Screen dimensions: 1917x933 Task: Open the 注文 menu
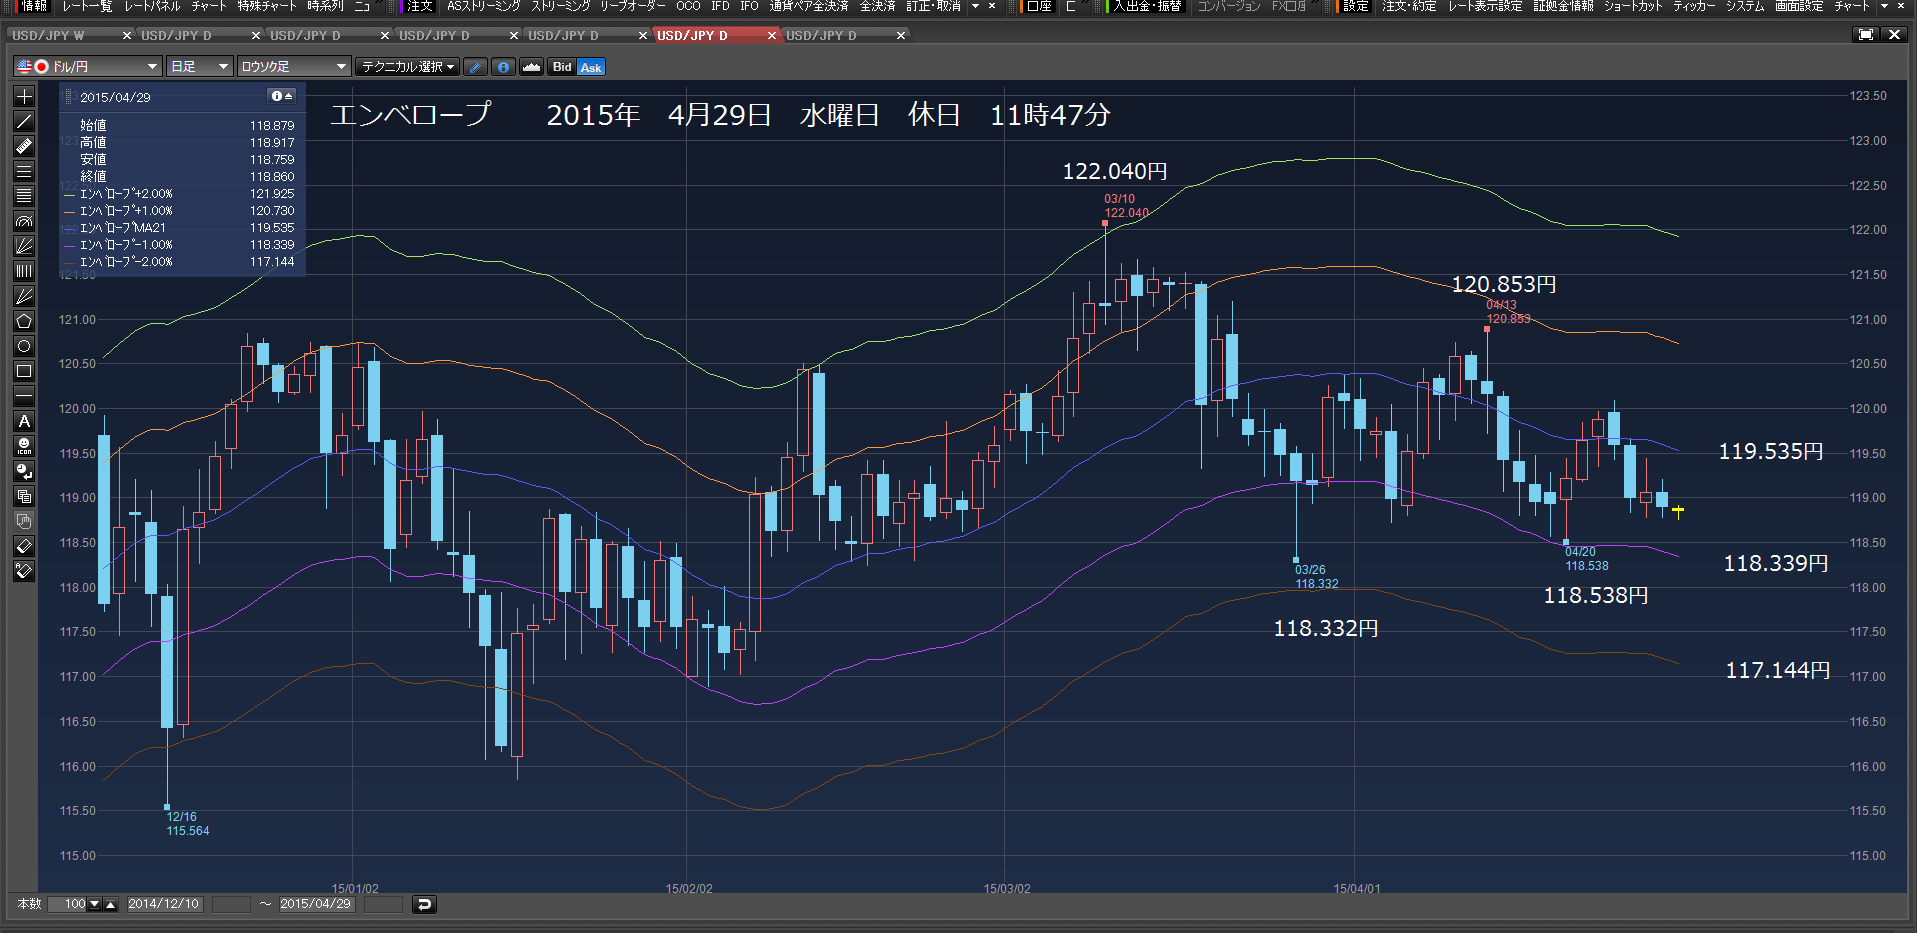420,6
